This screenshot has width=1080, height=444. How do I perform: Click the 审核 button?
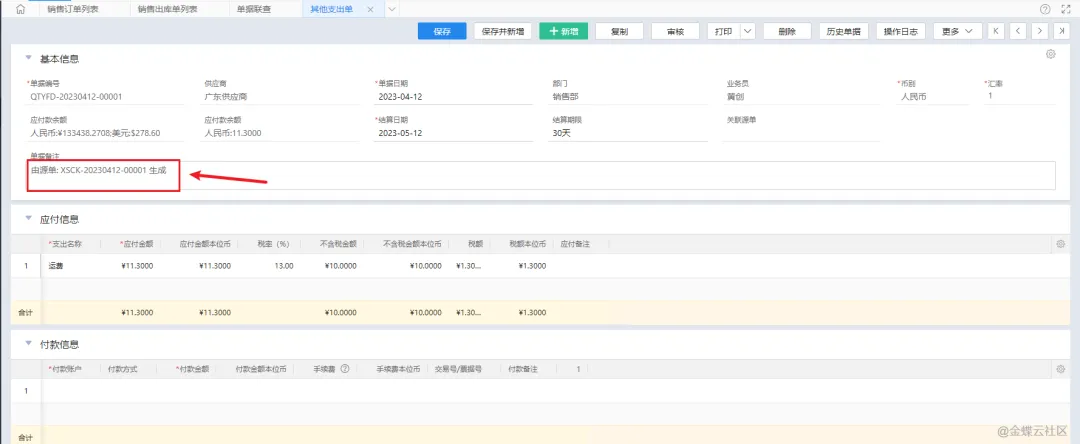pyautogui.click(x=675, y=31)
